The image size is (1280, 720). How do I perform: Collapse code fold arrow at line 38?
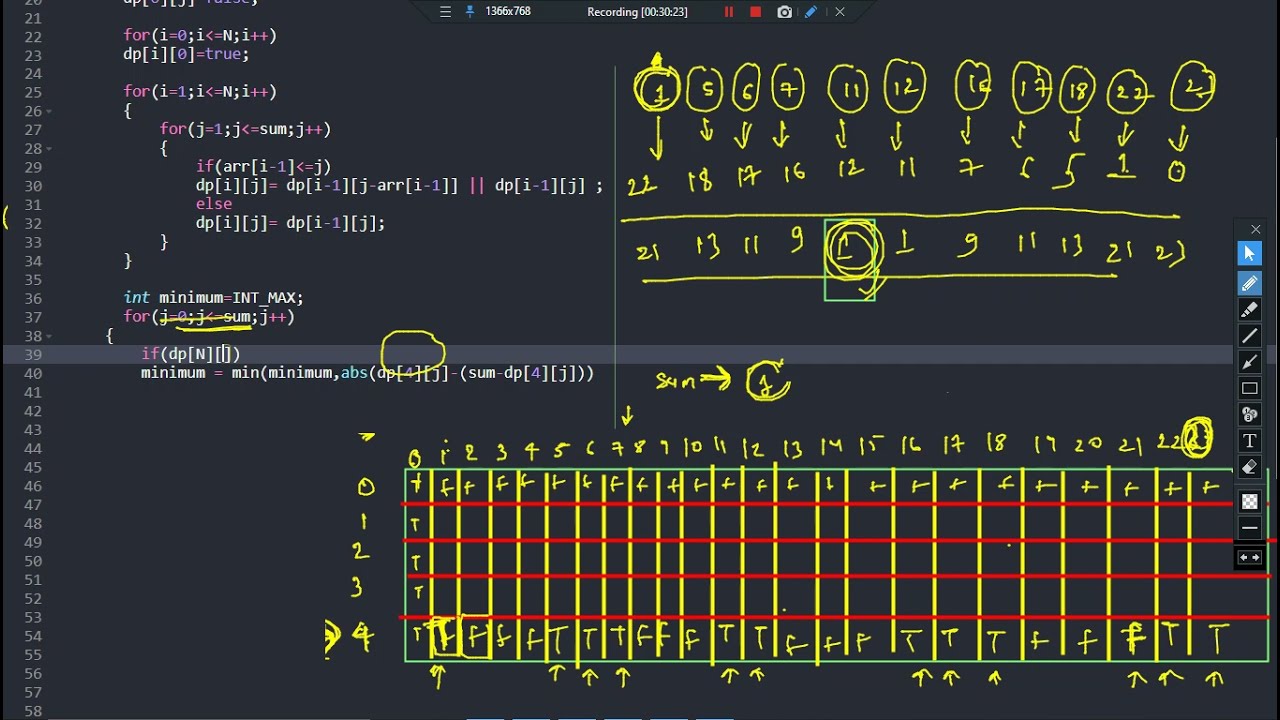coord(49,337)
